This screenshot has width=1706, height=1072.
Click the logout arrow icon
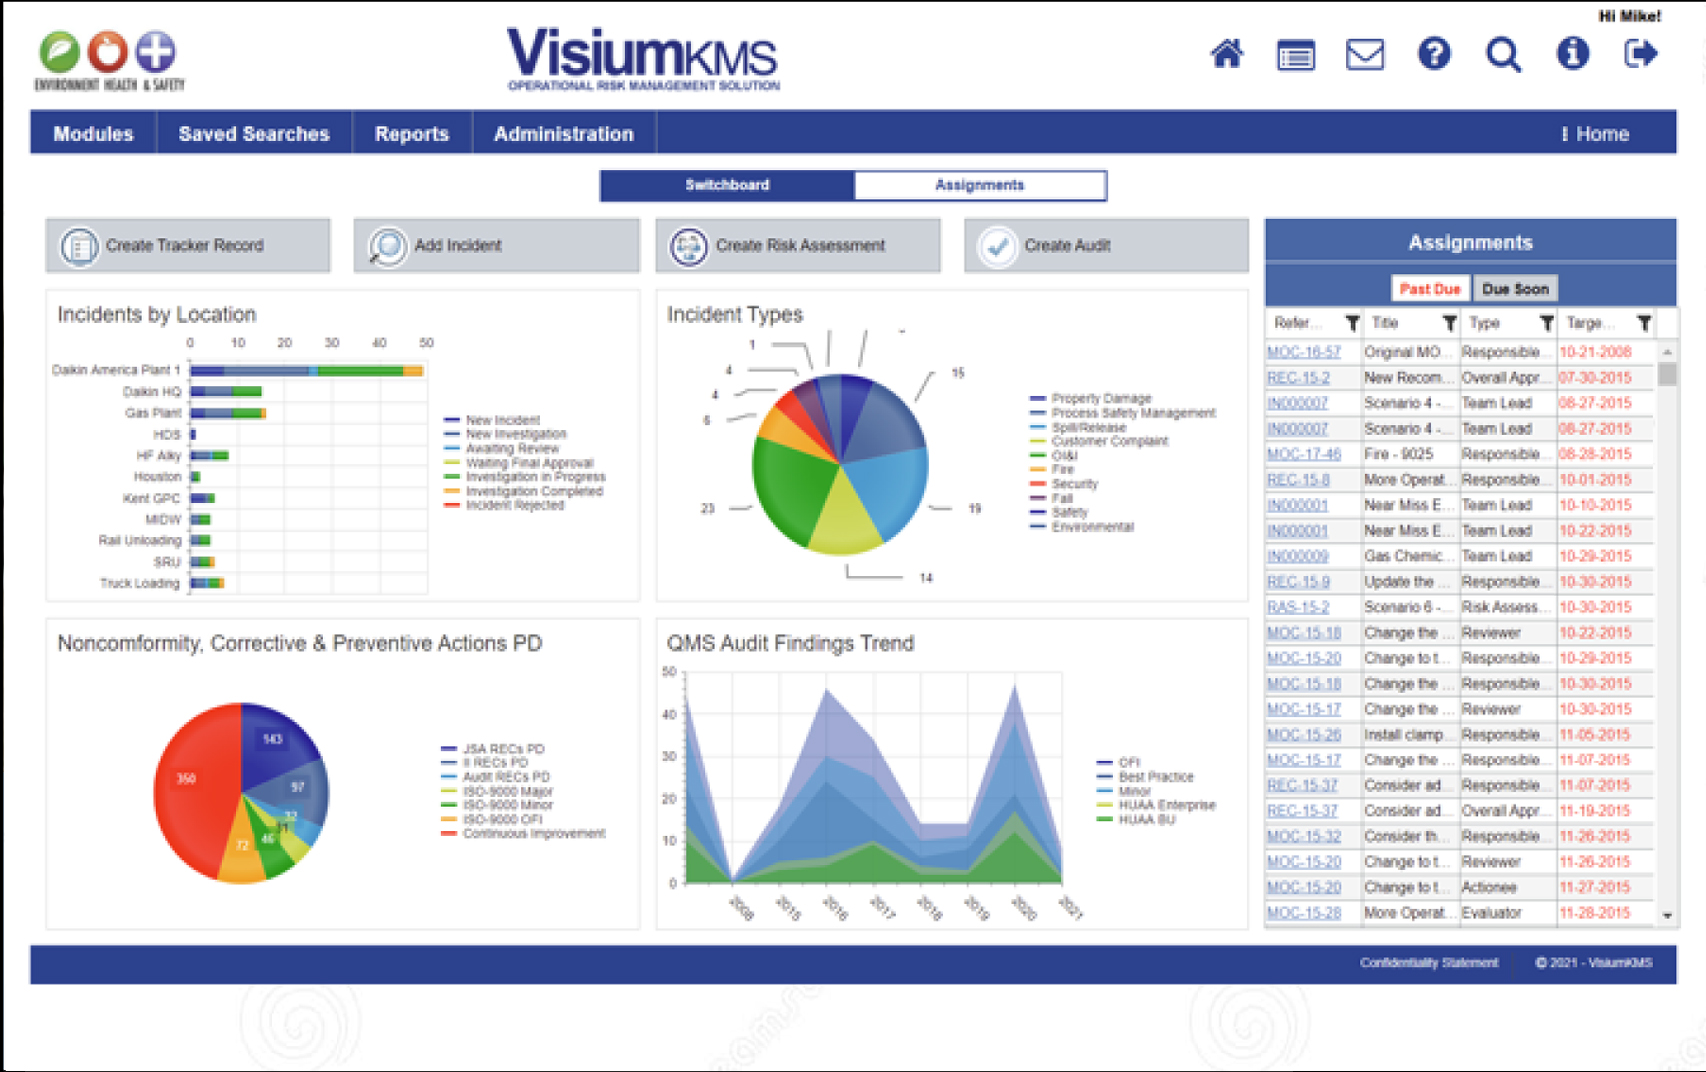(1640, 53)
